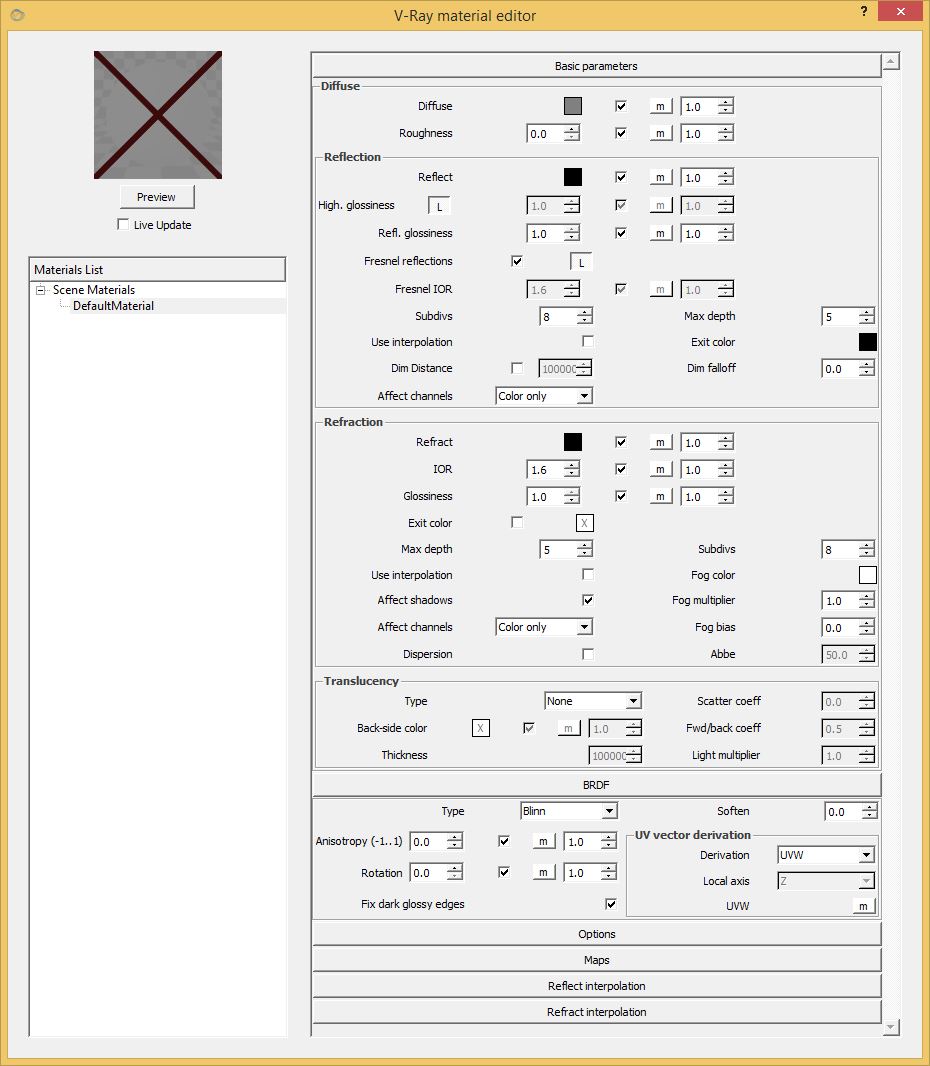This screenshot has height=1066, width=930.
Task: Click the Reflect black color swatch
Action: pyautogui.click(x=573, y=177)
